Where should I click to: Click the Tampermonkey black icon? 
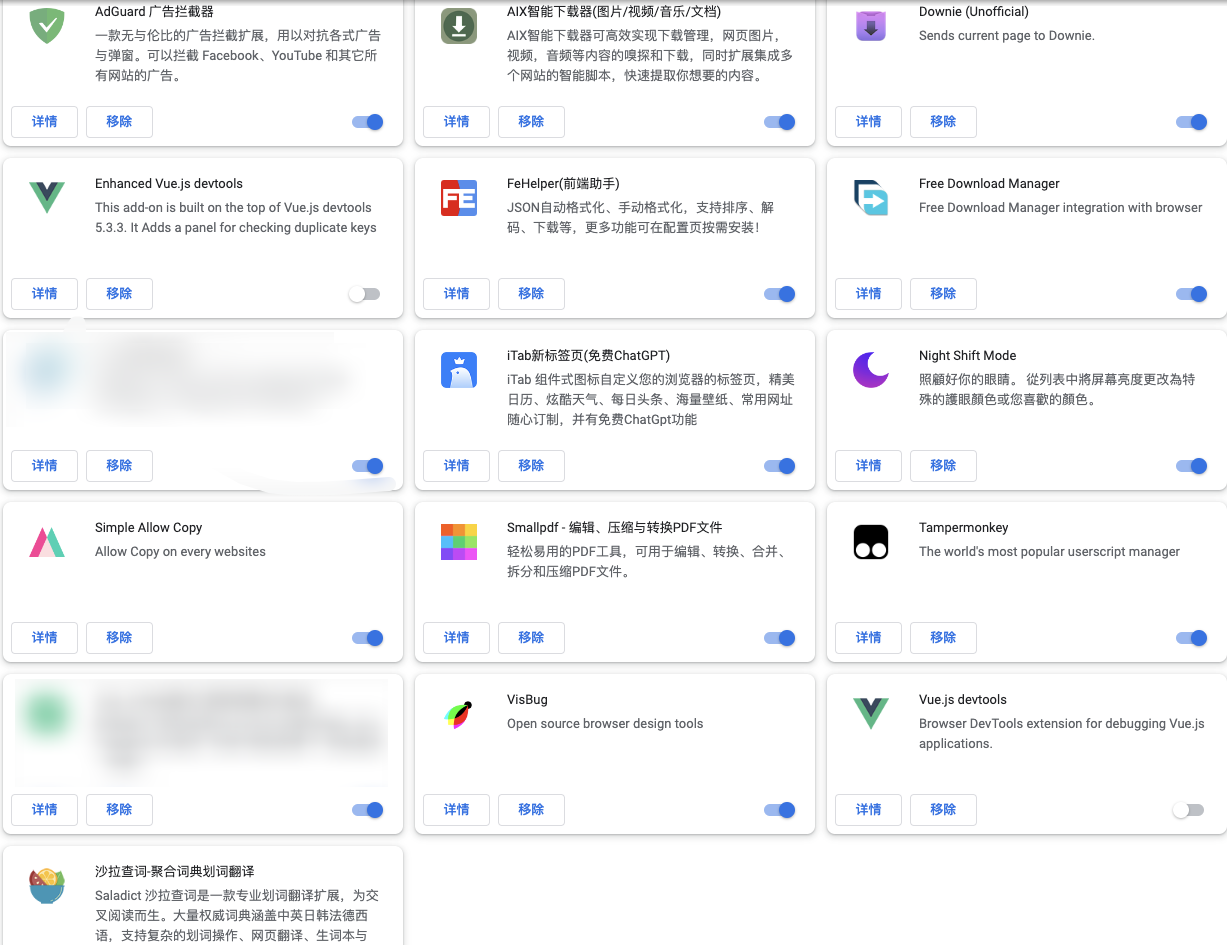click(x=871, y=542)
